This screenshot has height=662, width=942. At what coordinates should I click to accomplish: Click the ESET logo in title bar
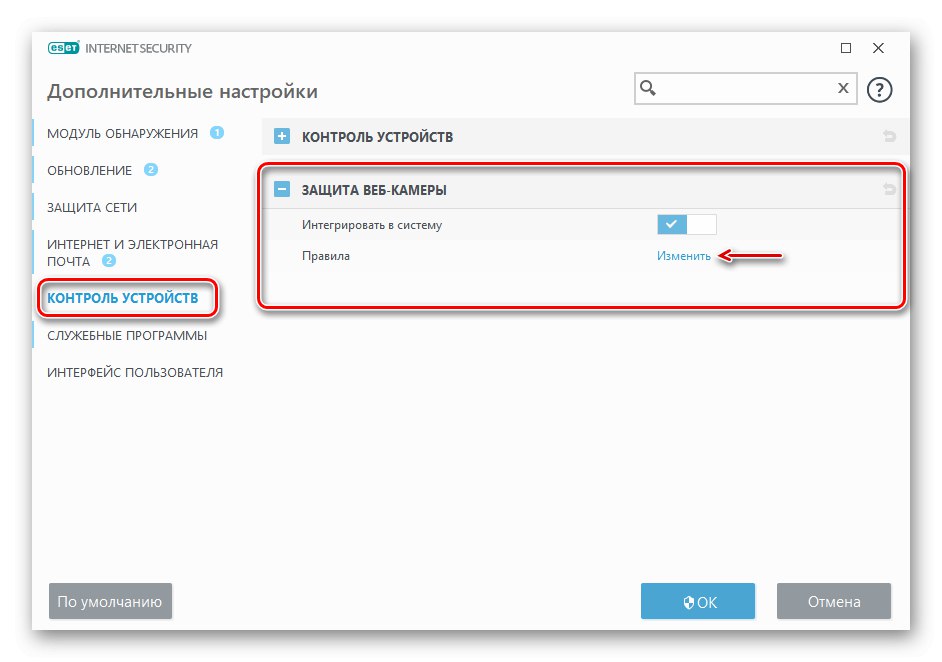[63, 48]
